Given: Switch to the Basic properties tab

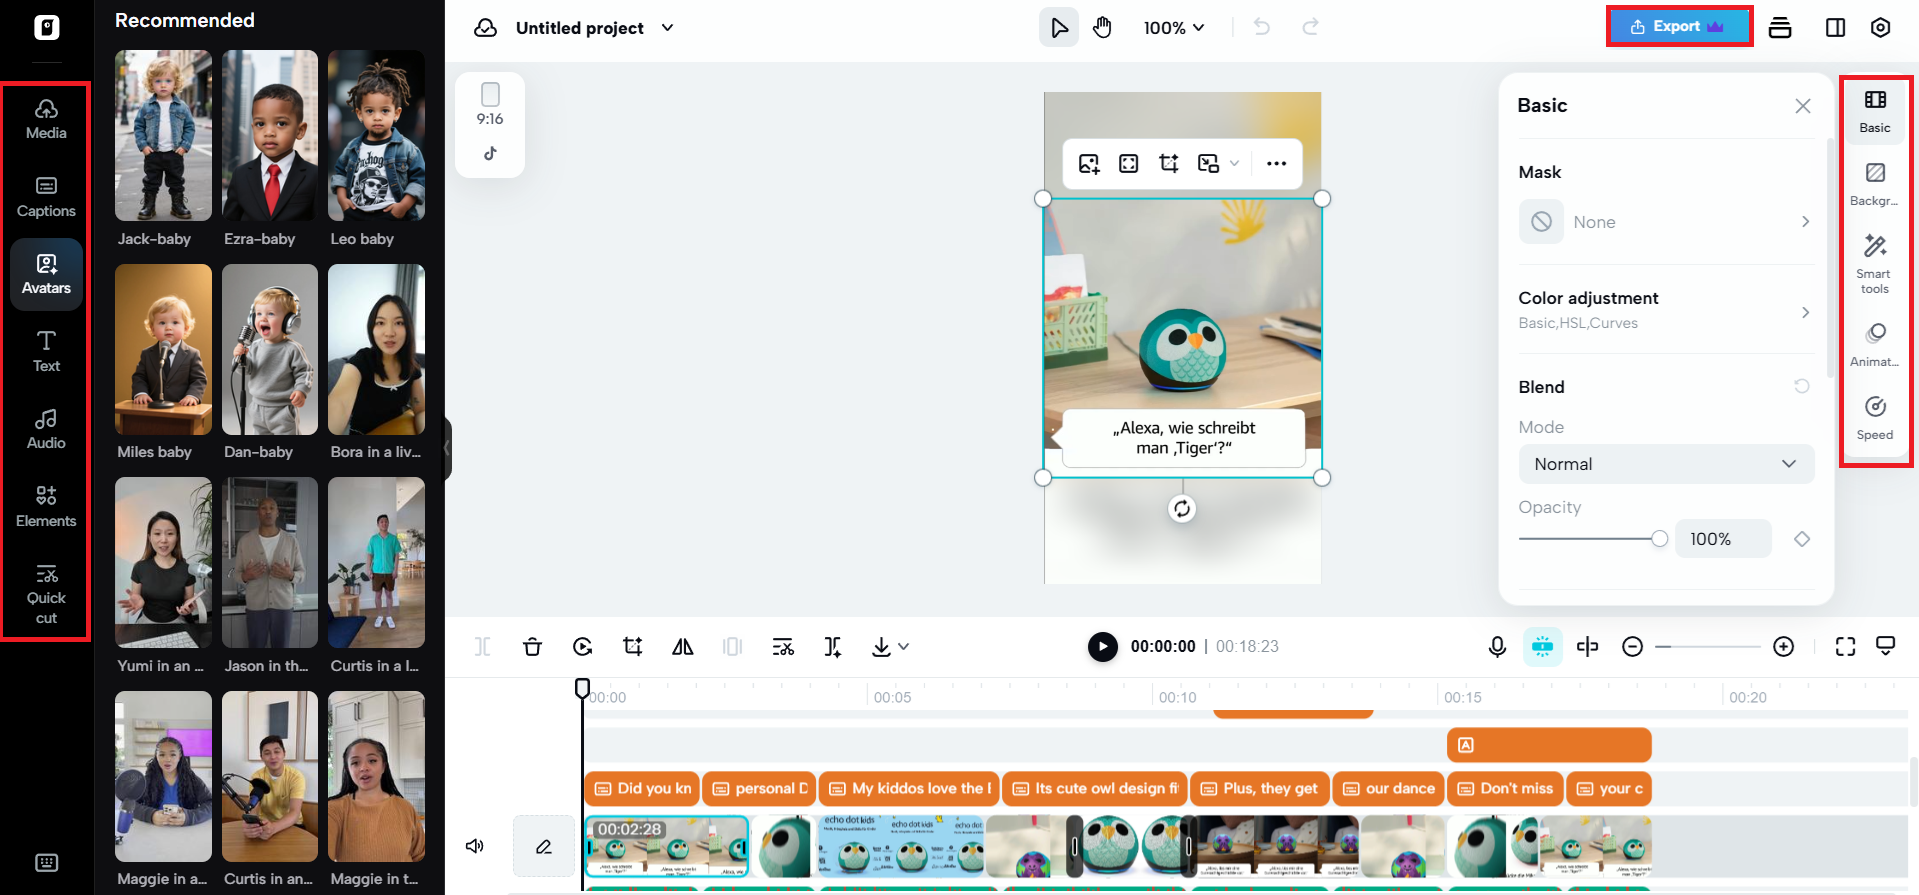Looking at the screenshot, I should click(x=1875, y=111).
